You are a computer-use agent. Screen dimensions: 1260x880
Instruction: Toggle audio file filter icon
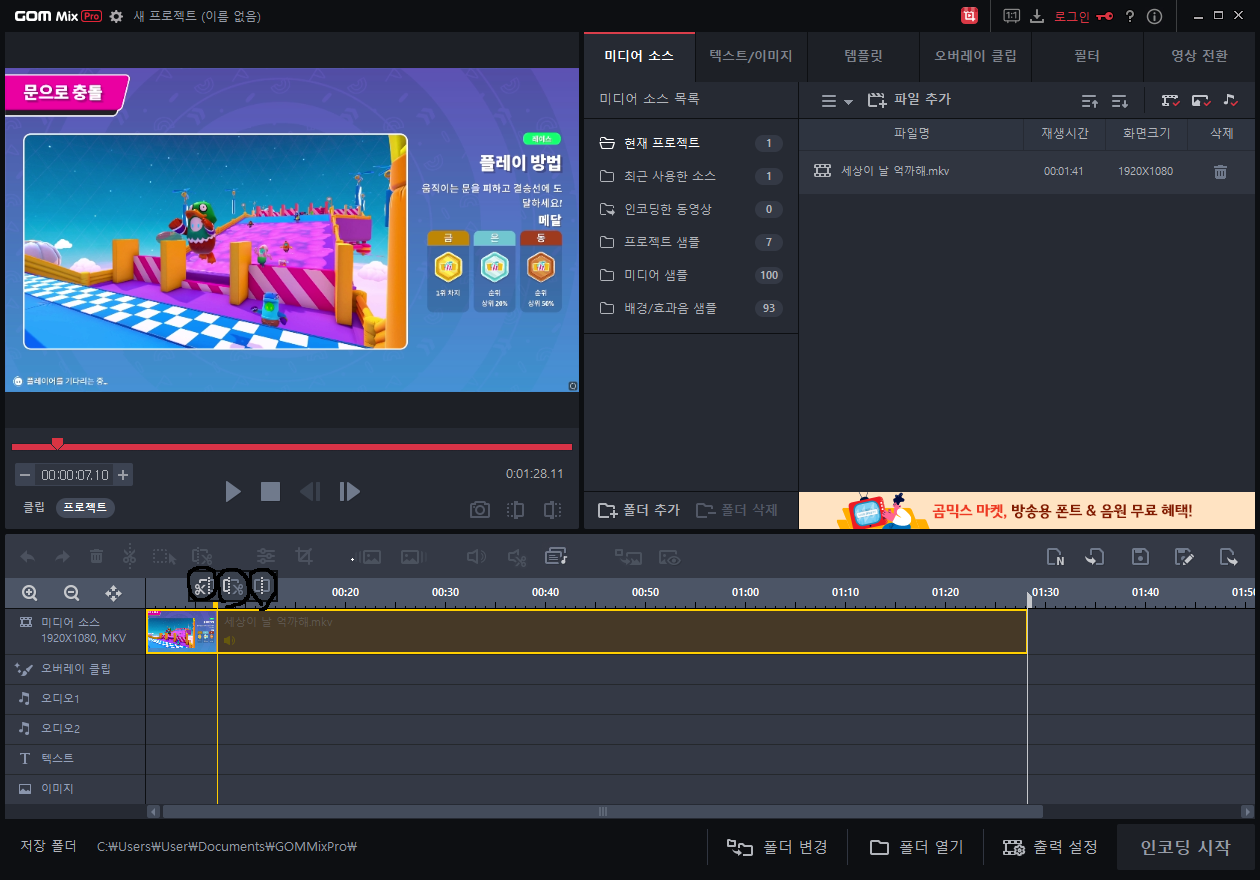point(1230,101)
